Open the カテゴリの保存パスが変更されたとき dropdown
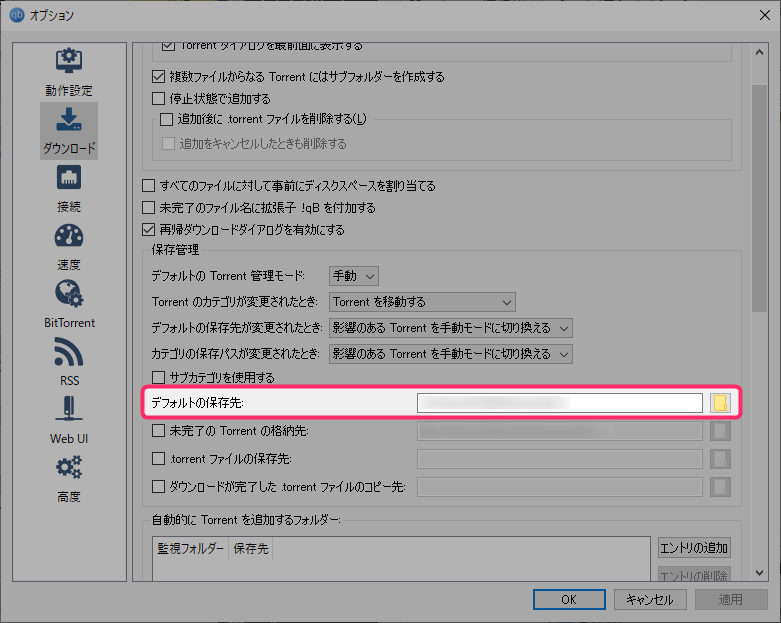The height and width of the screenshot is (623, 781). 450,354
